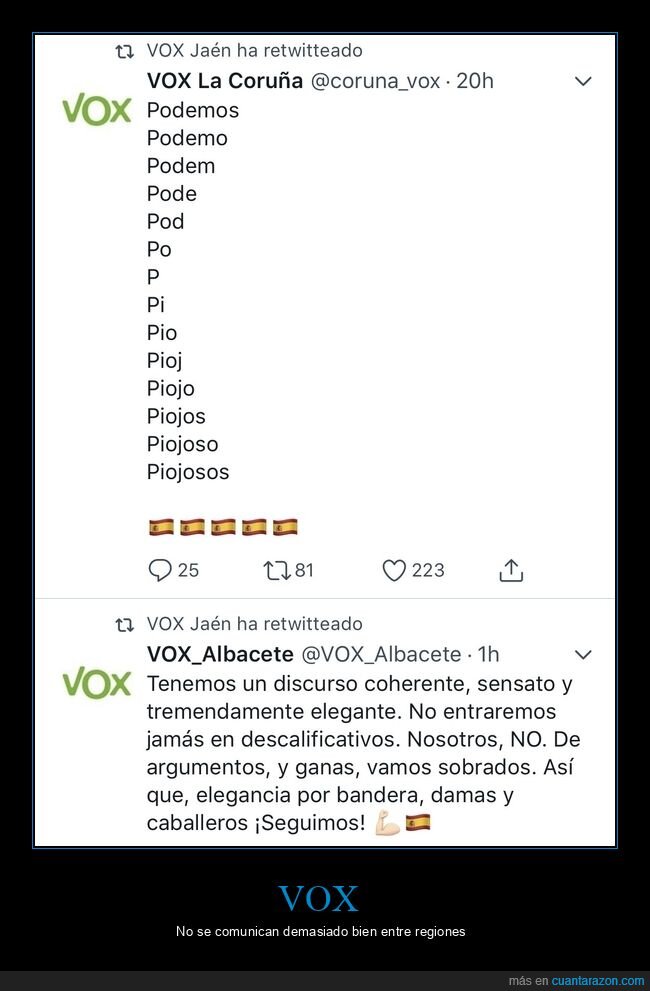Open the dropdown chevron on the VOX La Coruña tweet
The width and height of the screenshot is (650, 991).
(x=583, y=81)
